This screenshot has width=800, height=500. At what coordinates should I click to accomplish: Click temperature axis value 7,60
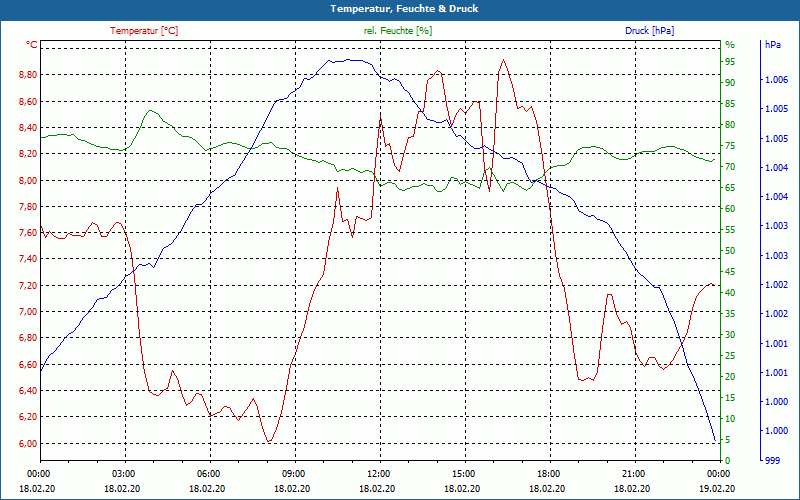28,233
